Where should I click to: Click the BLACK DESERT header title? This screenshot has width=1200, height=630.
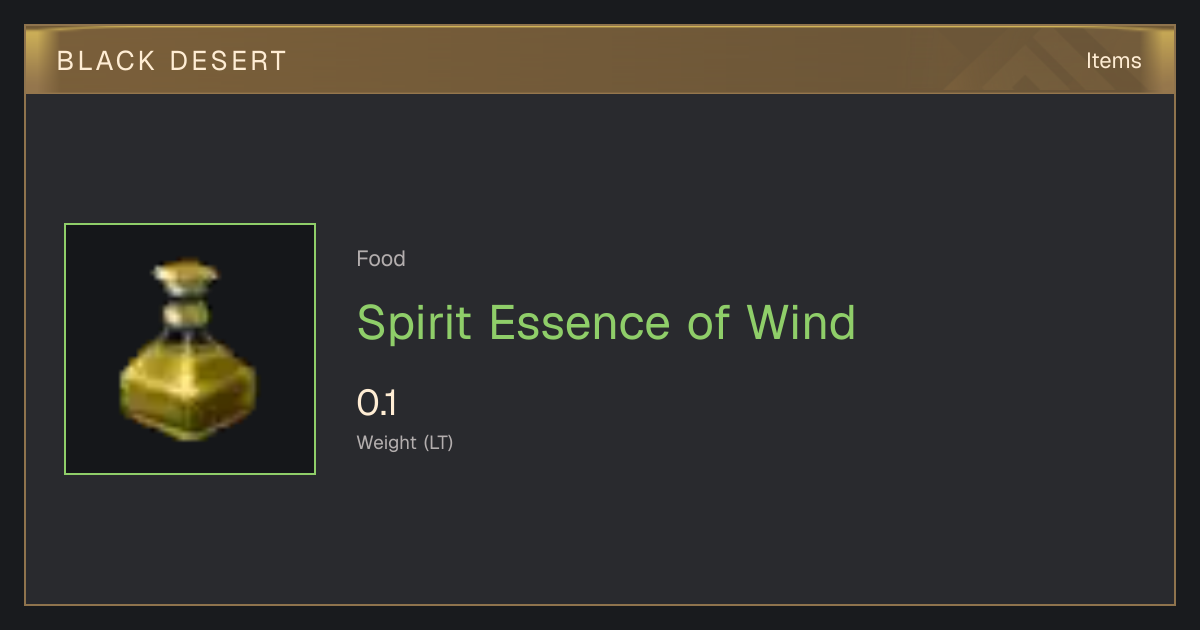point(172,61)
